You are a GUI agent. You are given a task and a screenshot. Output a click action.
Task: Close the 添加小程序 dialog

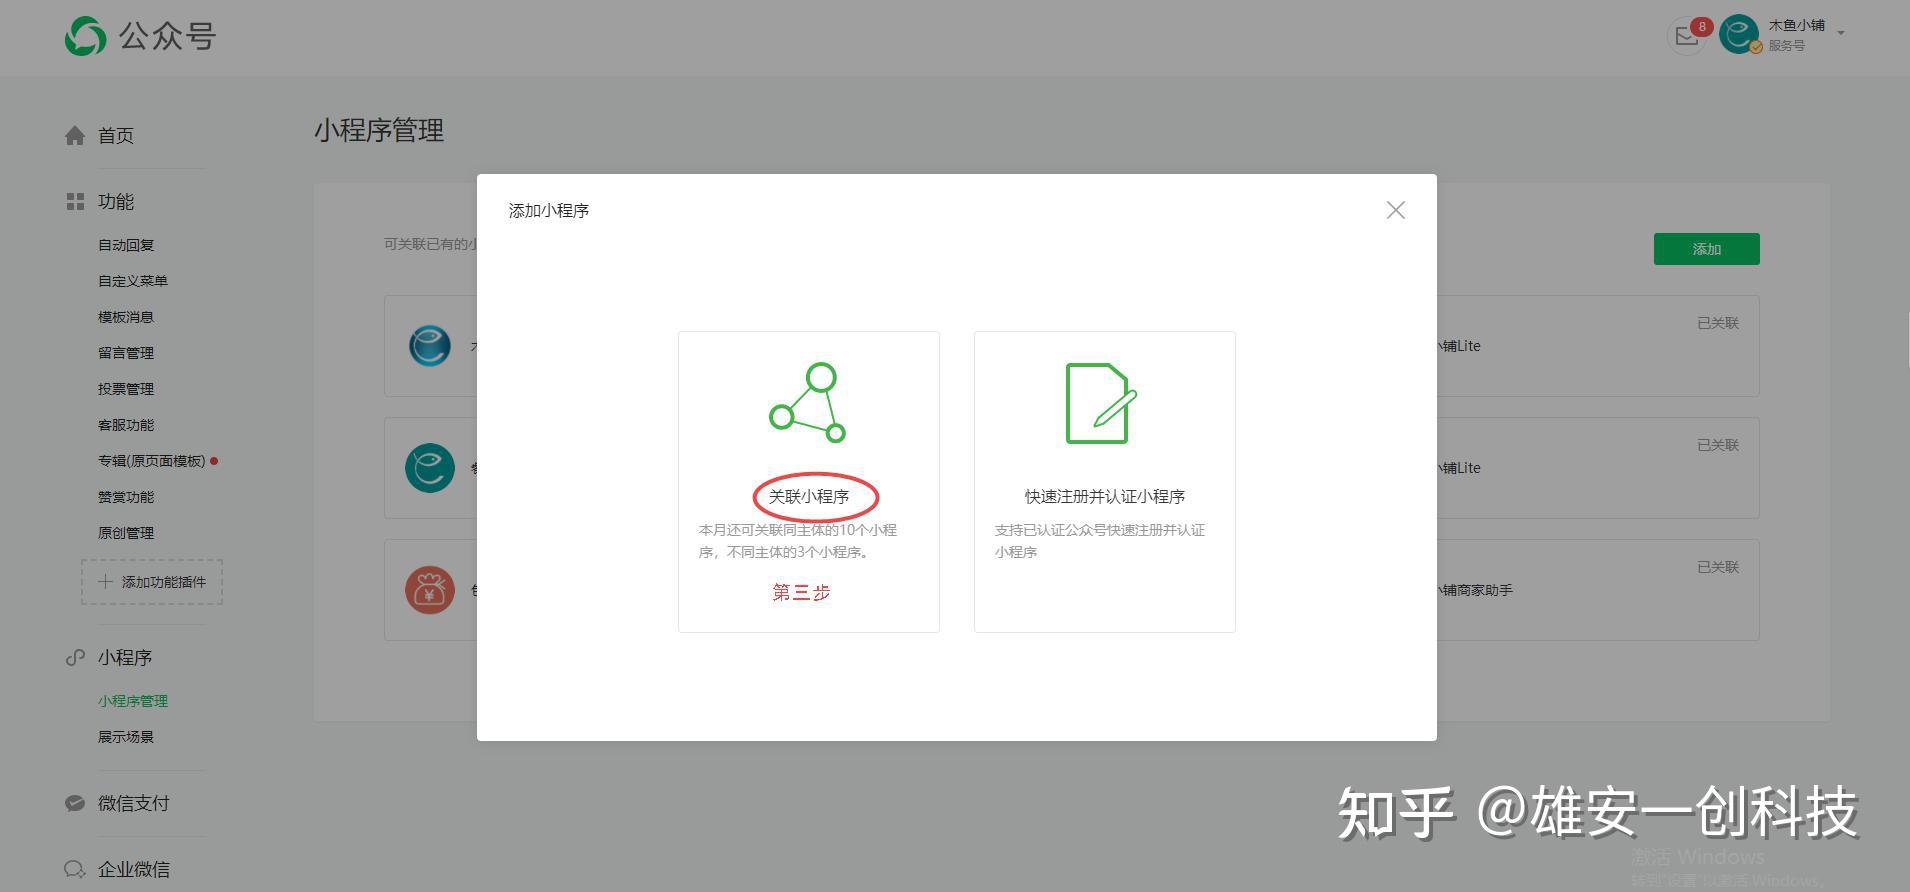[1396, 210]
